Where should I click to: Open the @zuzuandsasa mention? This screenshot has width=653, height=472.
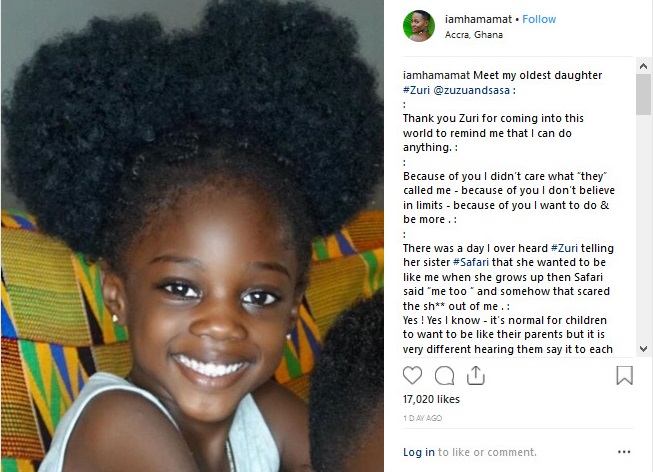coord(471,90)
